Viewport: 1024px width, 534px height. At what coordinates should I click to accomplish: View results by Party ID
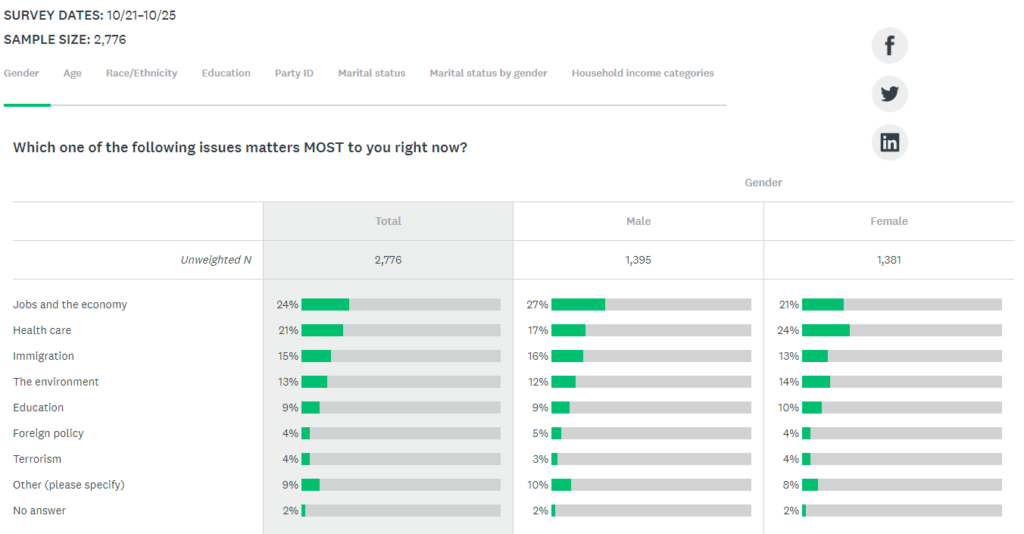pos(294,73)
